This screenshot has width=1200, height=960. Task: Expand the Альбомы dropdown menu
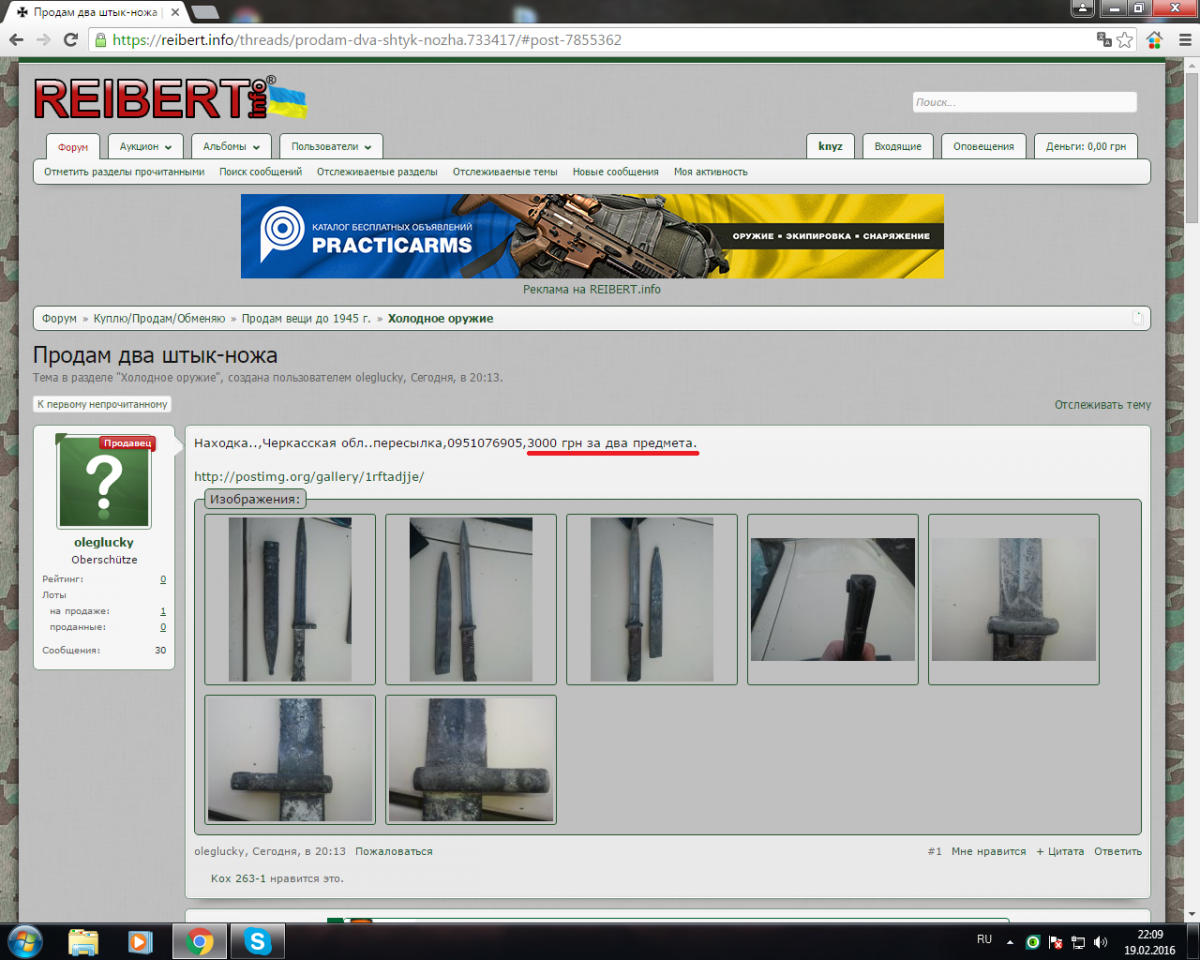[x=231, y=146]
